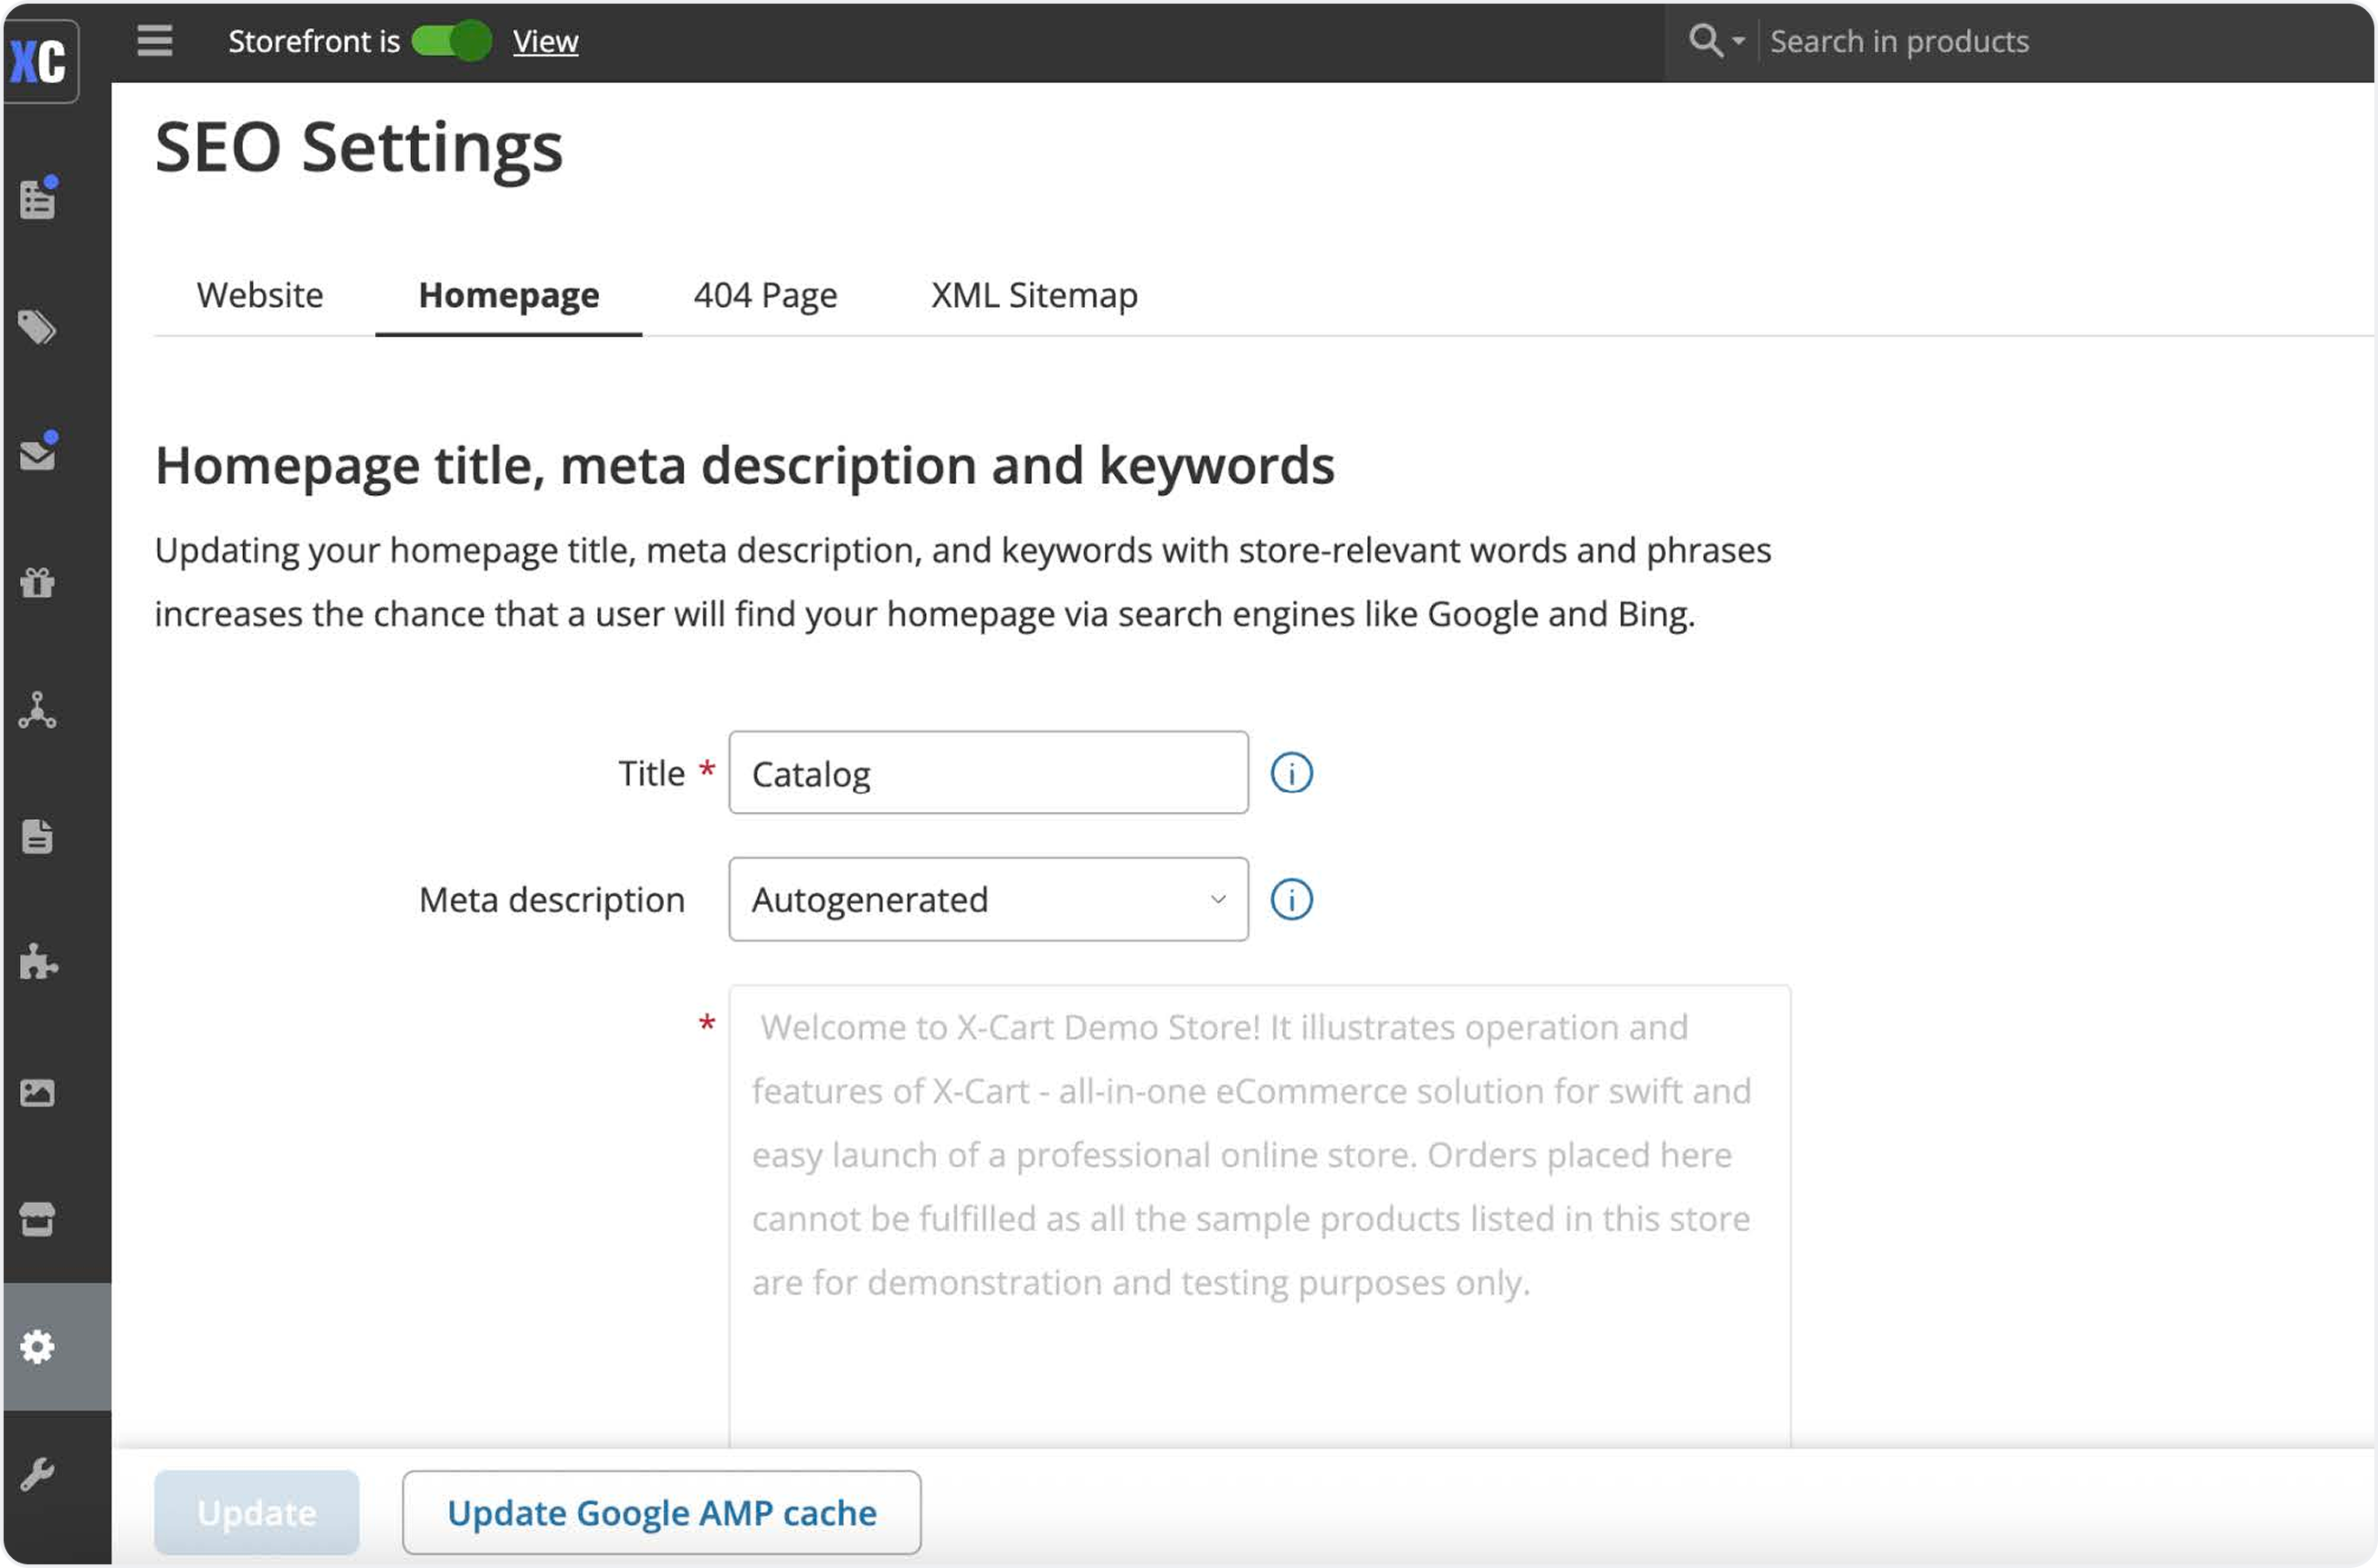The image size is (2378, 1568).
Task: Click the XC logo icon
Action: 38,61
